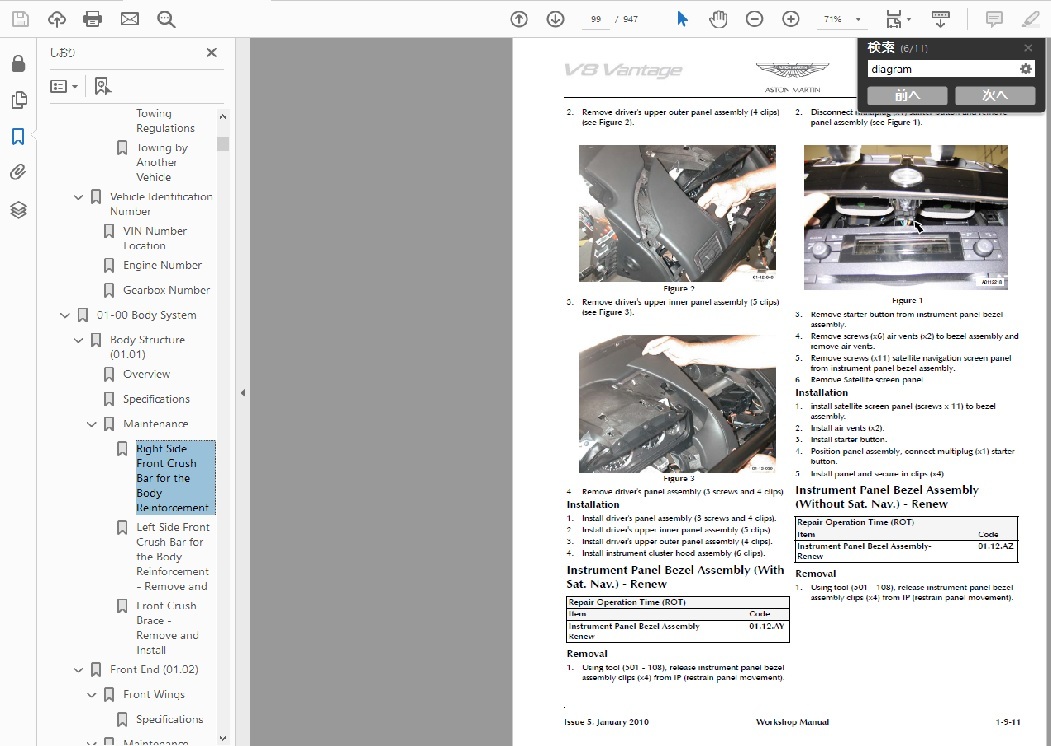
Task: Open the bookmark options dropdown menu
Action: coord(65,86)
